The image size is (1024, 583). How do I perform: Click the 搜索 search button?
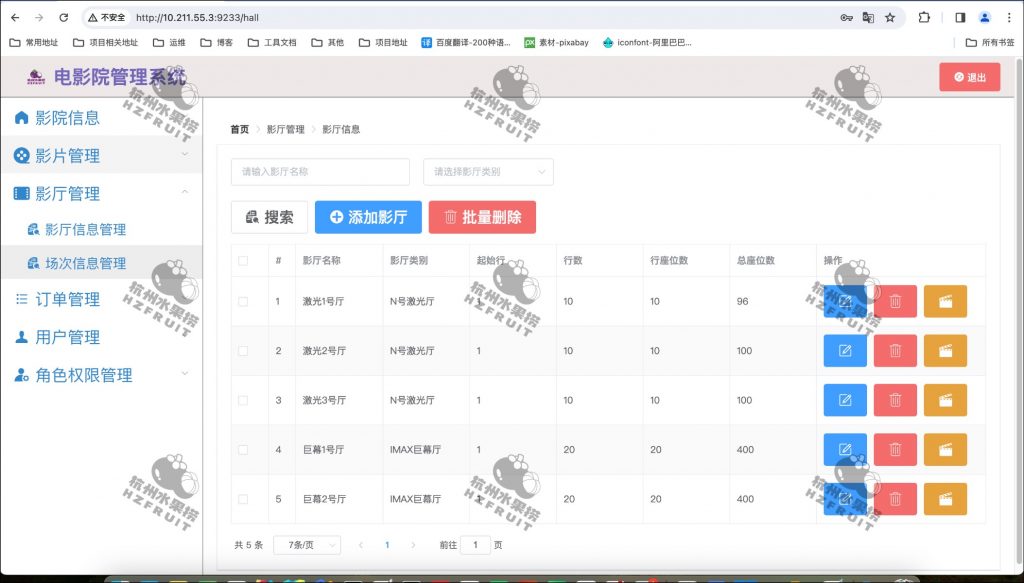point(268,216)
